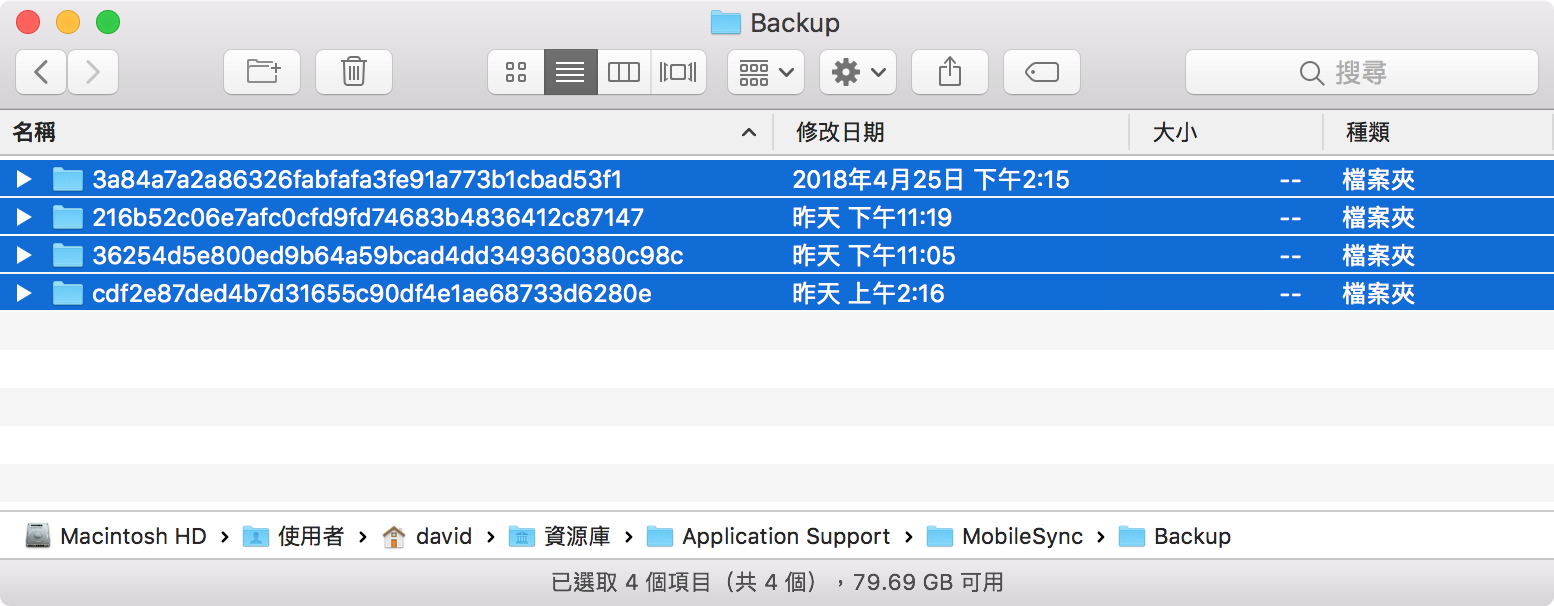Expand the folder starting with 3a84a7a2
This screenshot has height=606, width=1554.
(x=24, y=180)
